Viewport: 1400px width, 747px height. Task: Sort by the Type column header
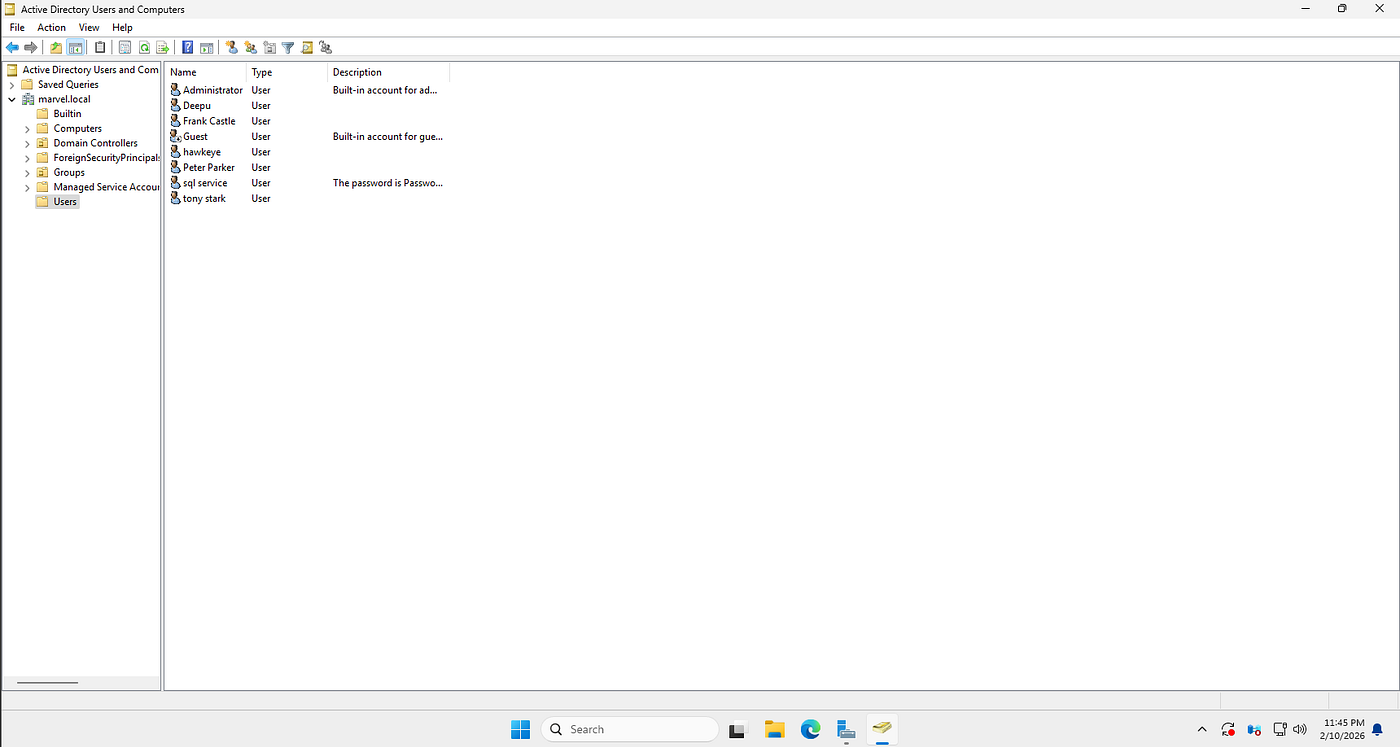pyautogui.click(x=287, y=72)
